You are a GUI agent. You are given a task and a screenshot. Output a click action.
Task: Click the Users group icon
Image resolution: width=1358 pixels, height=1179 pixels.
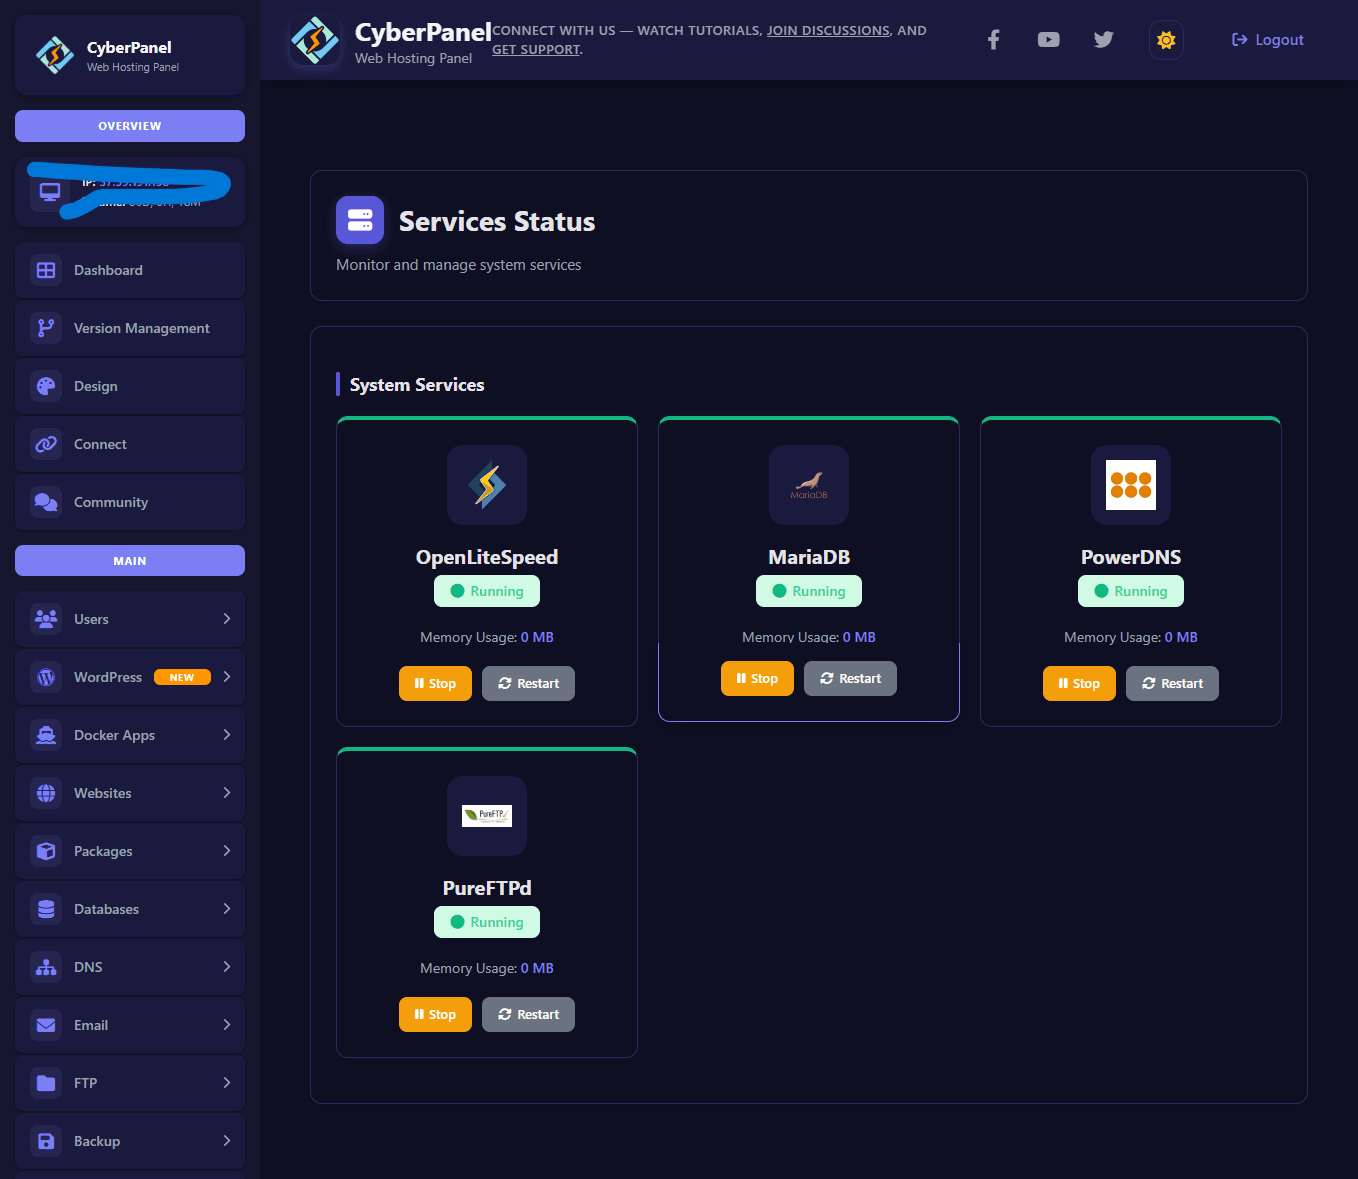point(46,619)
